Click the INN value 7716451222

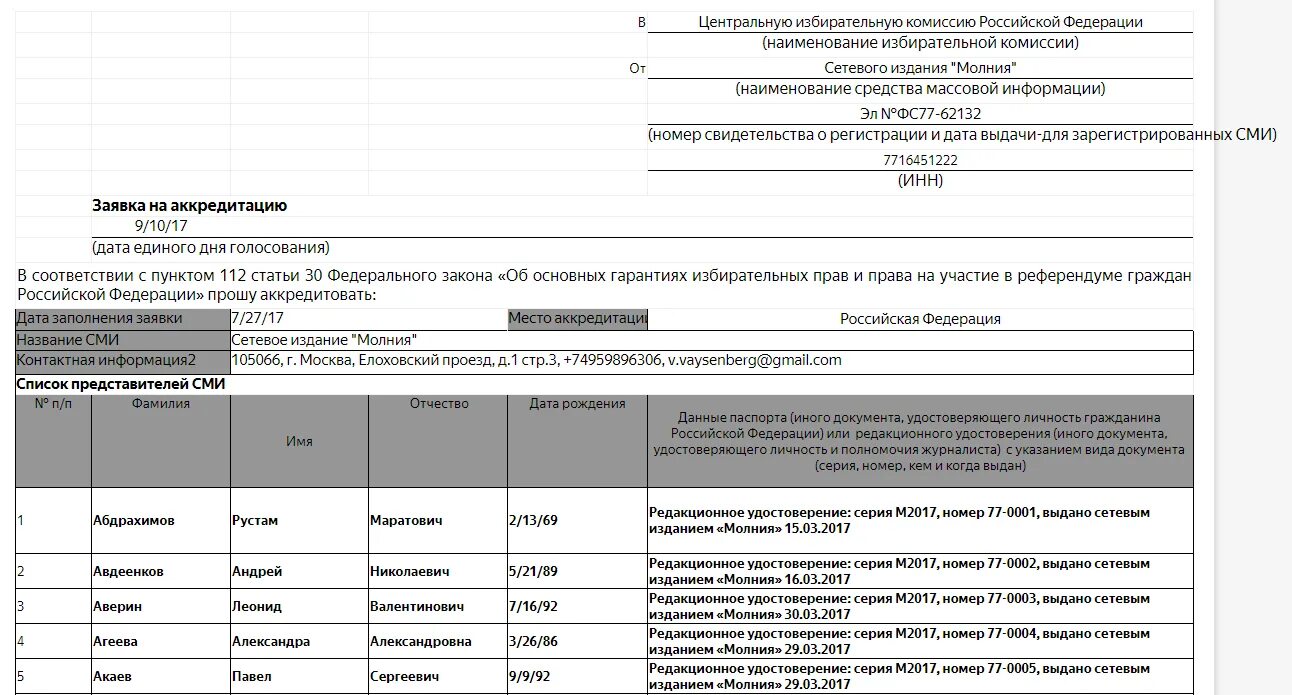click(920, 160)
